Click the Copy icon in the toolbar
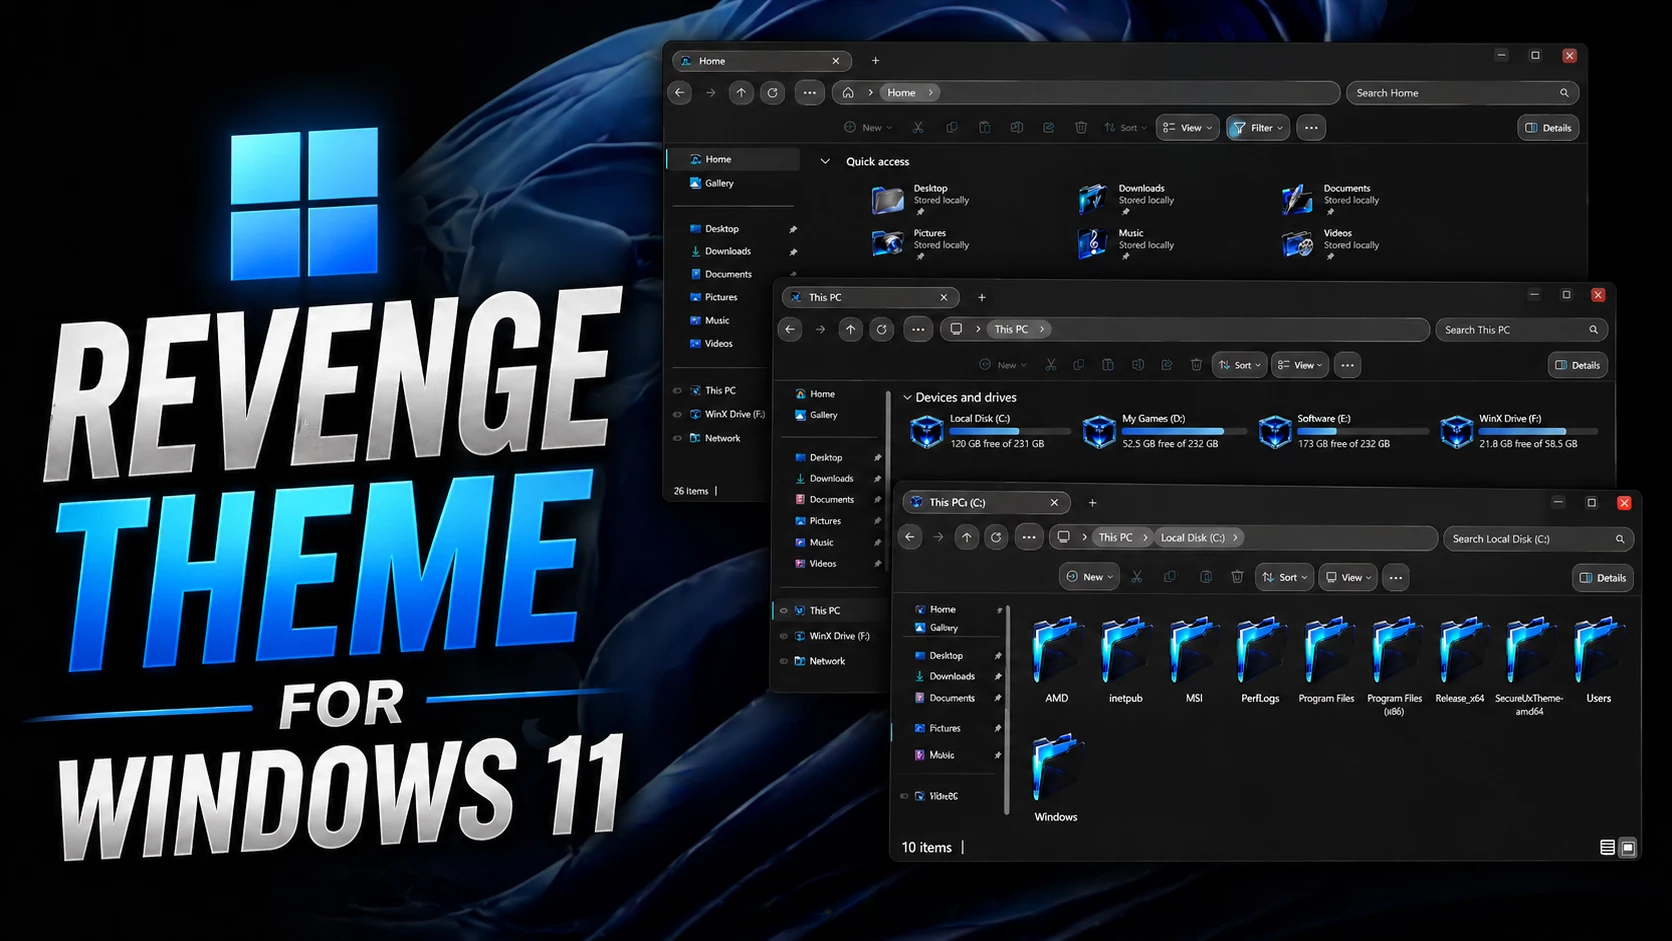 click(952, 127)
